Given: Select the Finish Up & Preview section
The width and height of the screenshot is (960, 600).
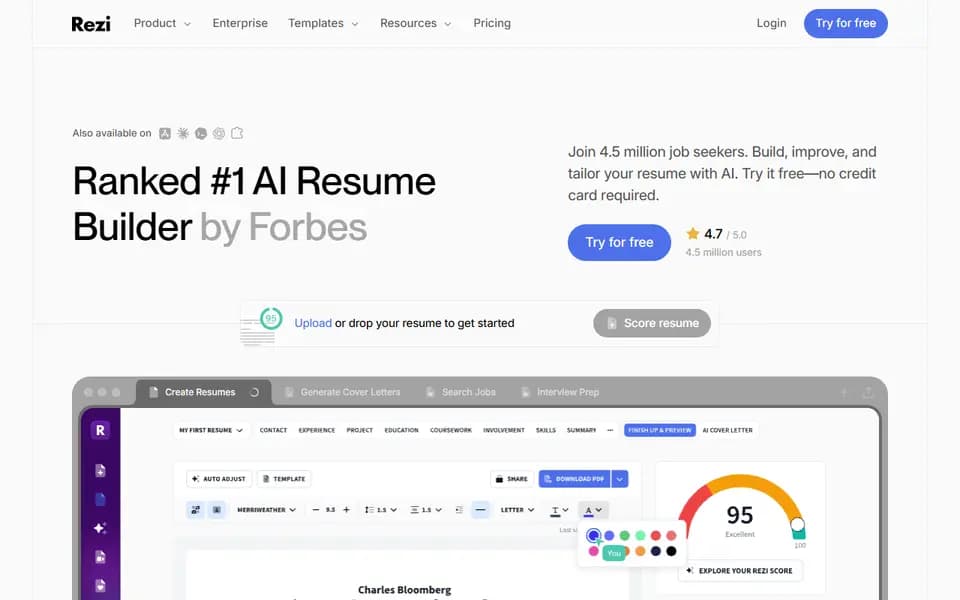Looking at the screenshot, I should tap(660, 430).
